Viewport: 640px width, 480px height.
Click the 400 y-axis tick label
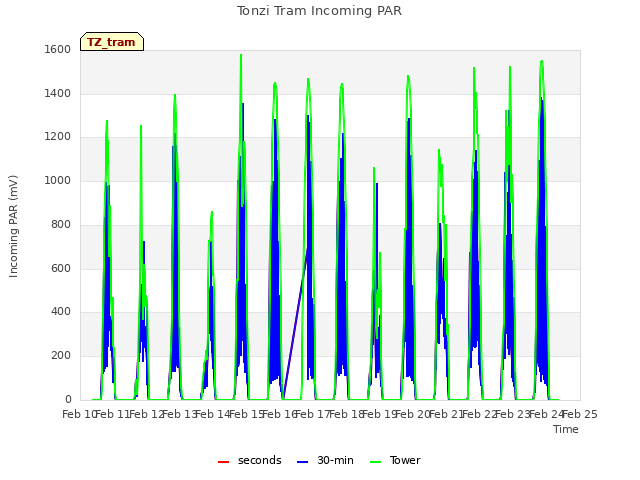(x=61, y=312)
